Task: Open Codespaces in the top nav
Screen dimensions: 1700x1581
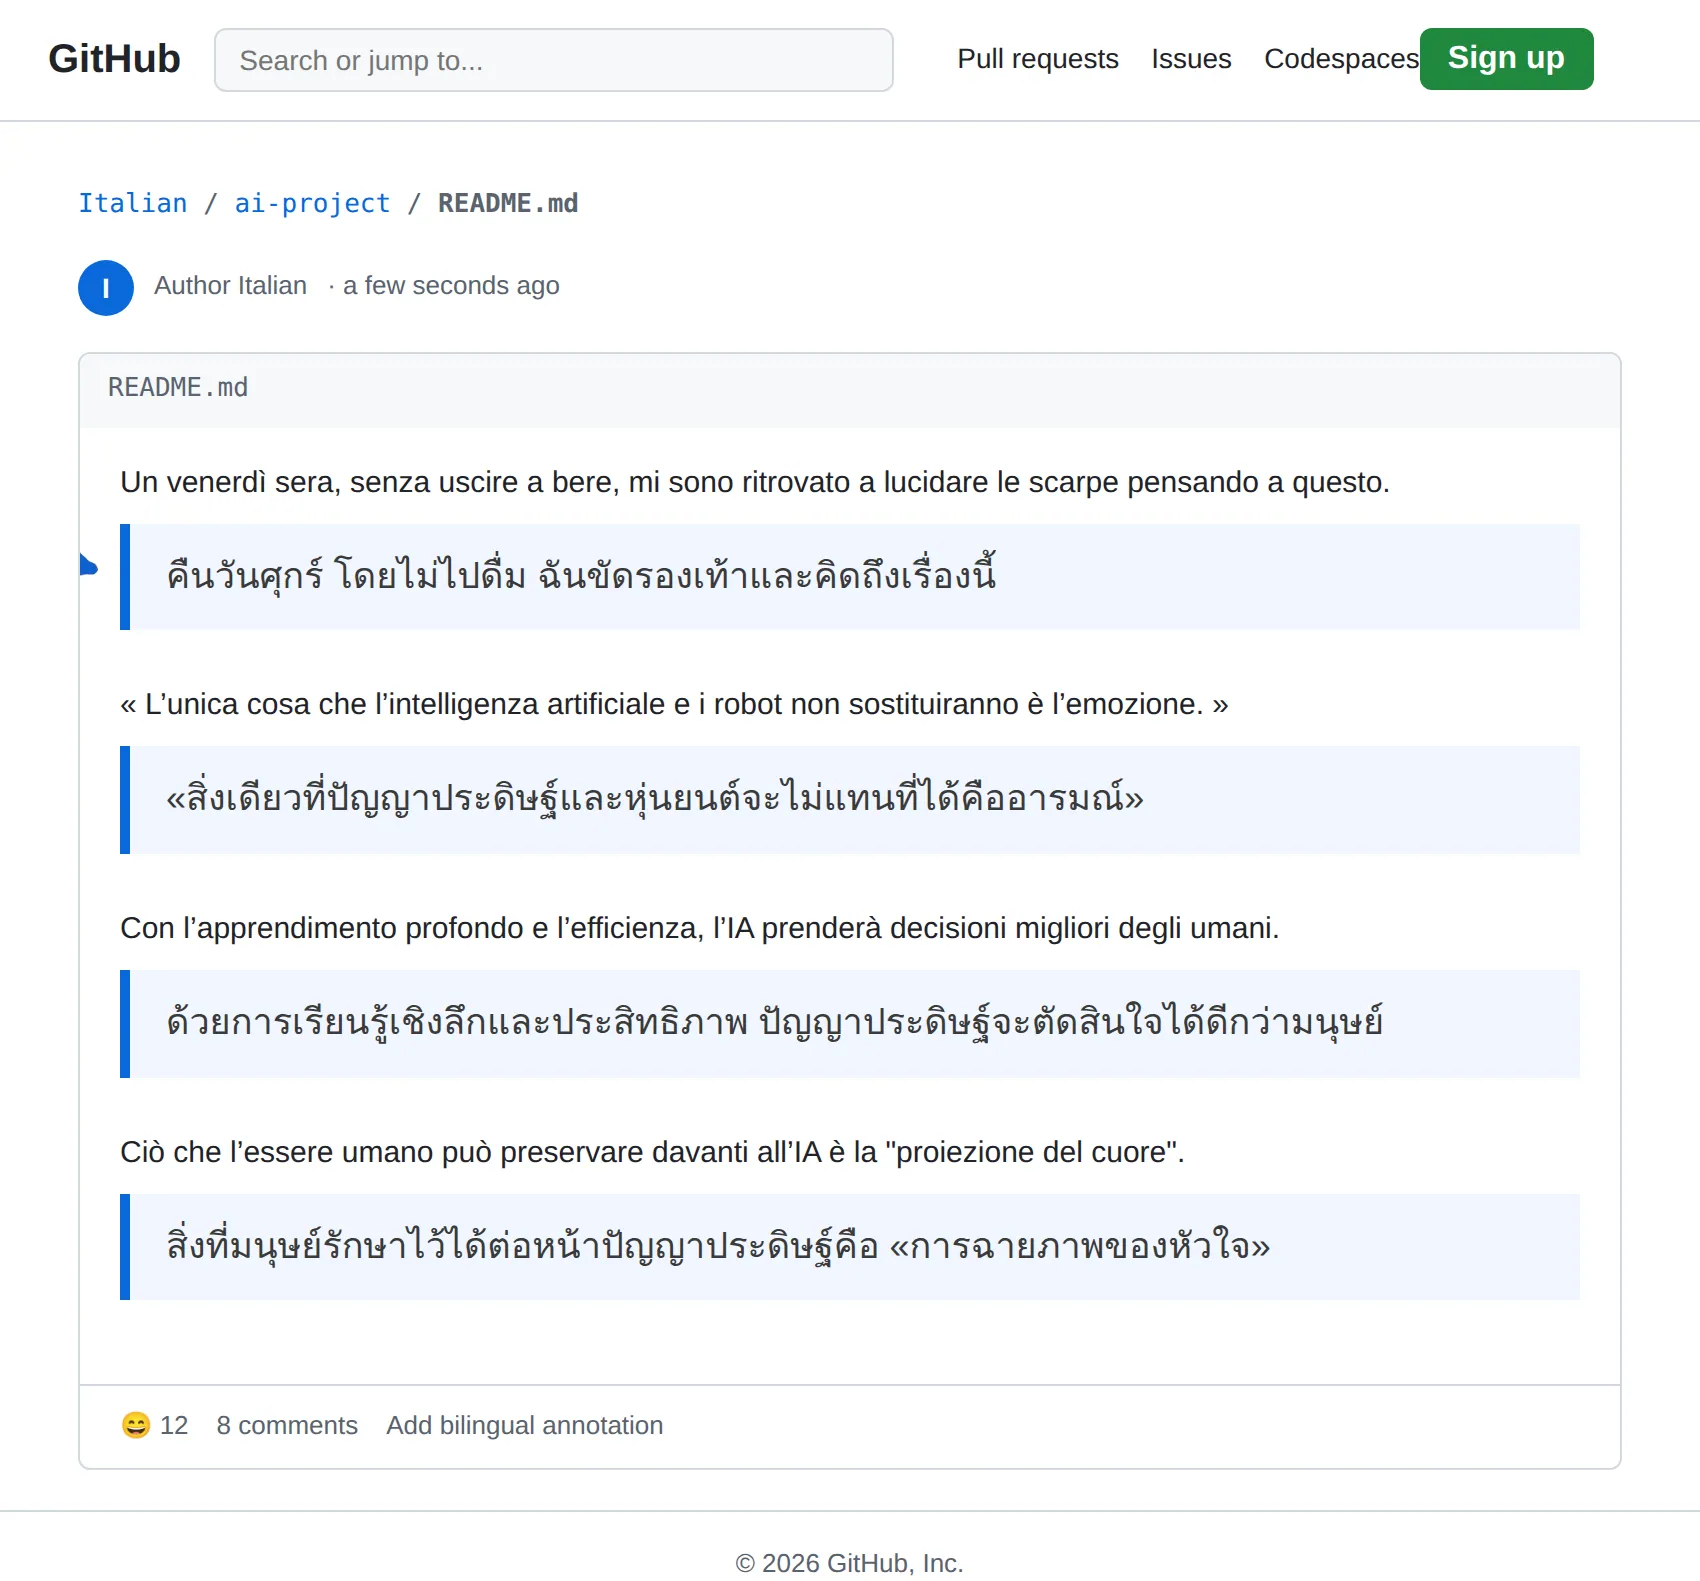Action: 1341,59
